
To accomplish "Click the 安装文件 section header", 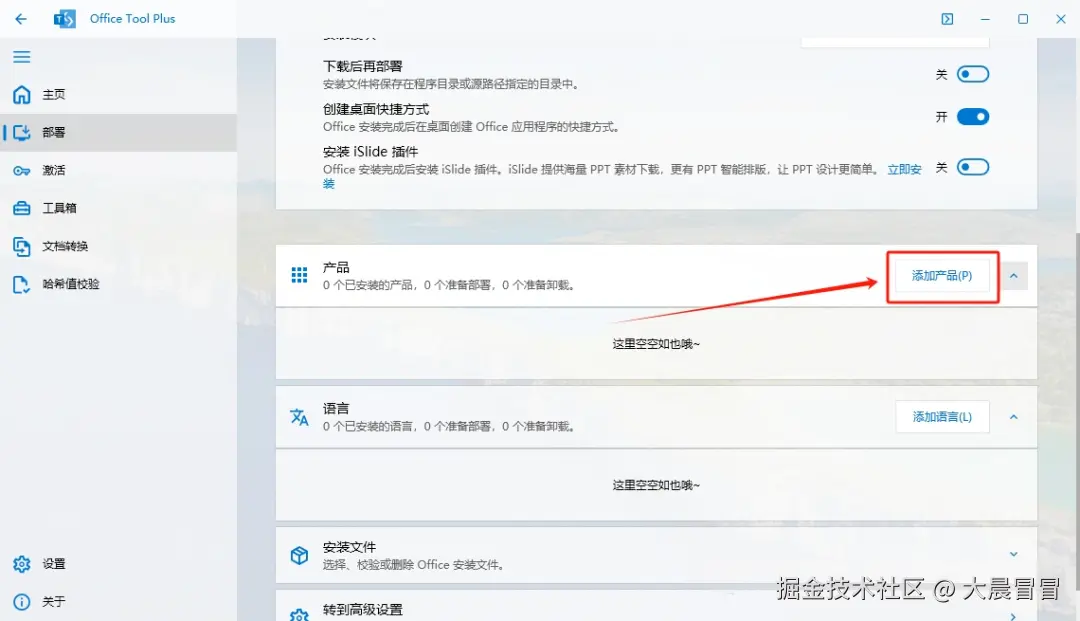I will tap(656, 556).
